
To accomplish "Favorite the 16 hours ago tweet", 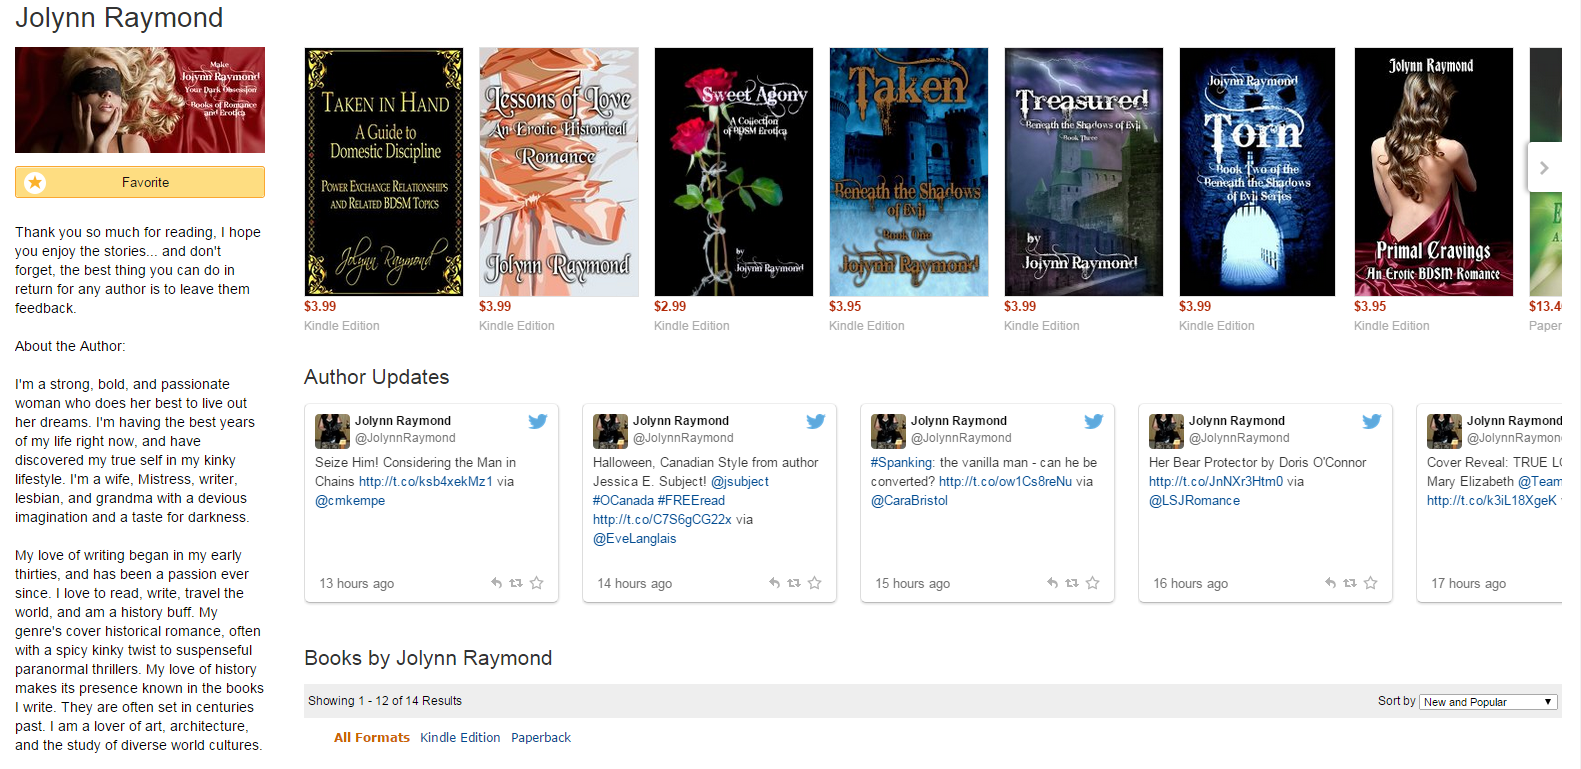I will 1371,583.
